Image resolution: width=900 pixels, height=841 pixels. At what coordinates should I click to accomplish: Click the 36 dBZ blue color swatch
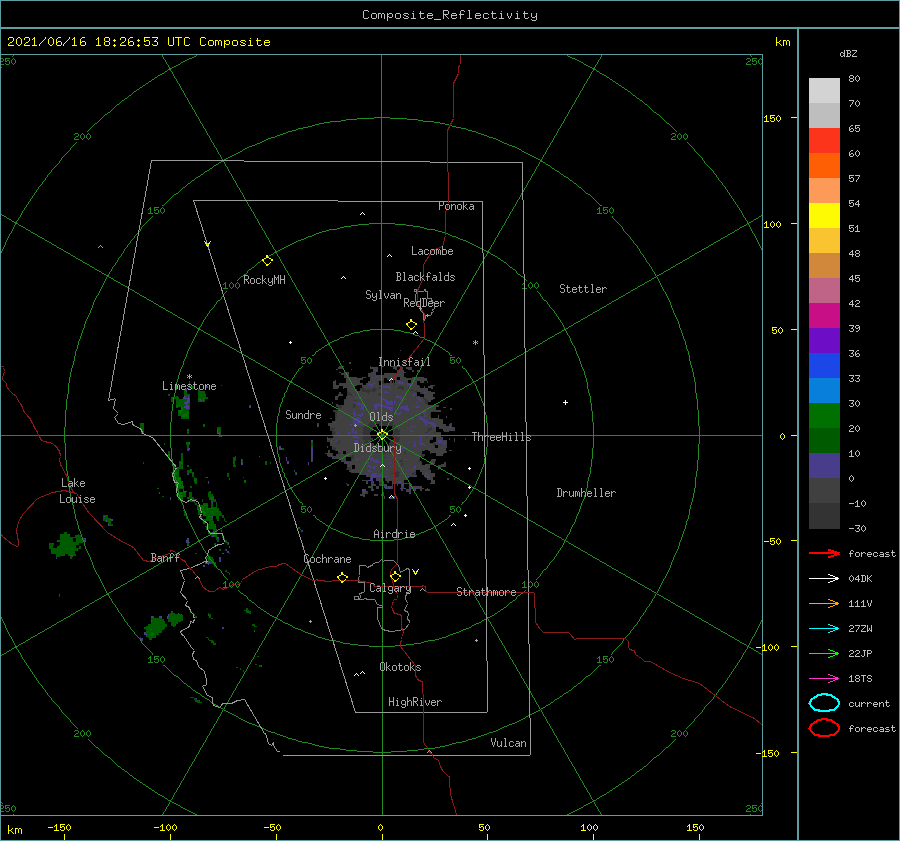click(x=824, y=365)
